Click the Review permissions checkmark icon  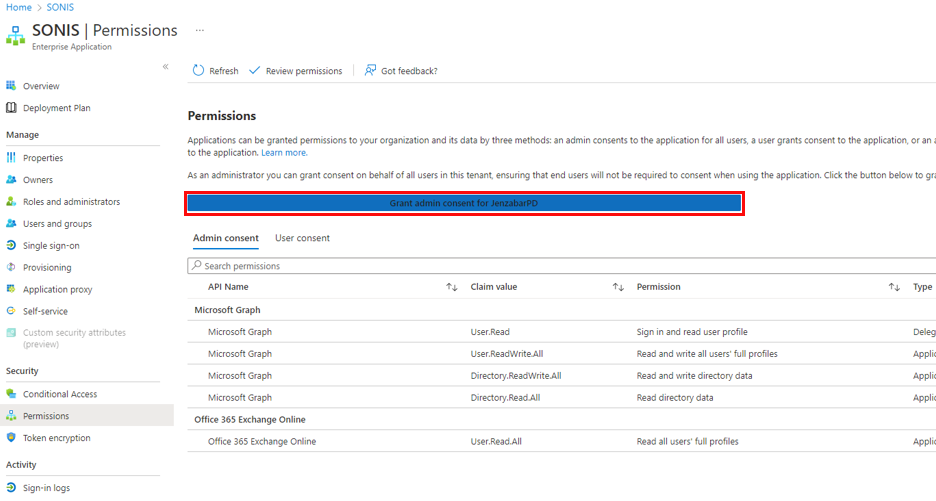pos(254,70)
